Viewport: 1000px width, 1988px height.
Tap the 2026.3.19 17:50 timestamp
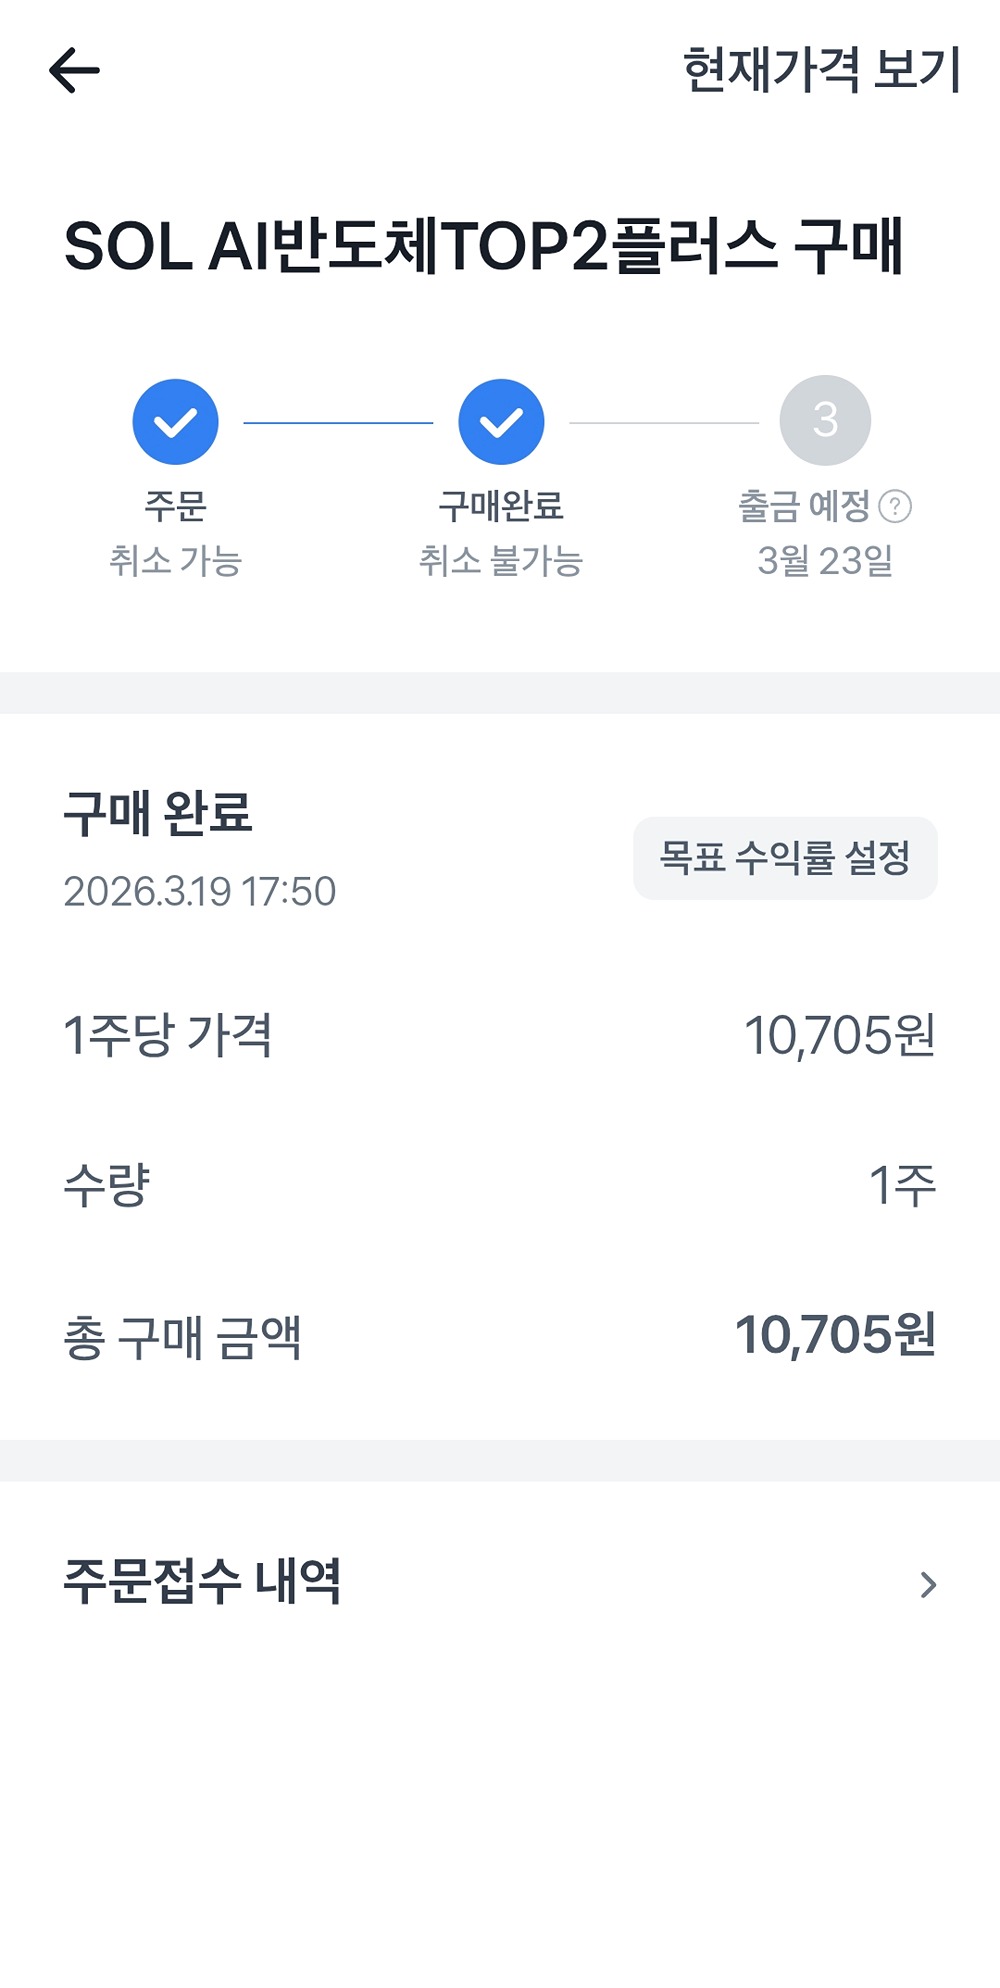click(x=200, y=891)
